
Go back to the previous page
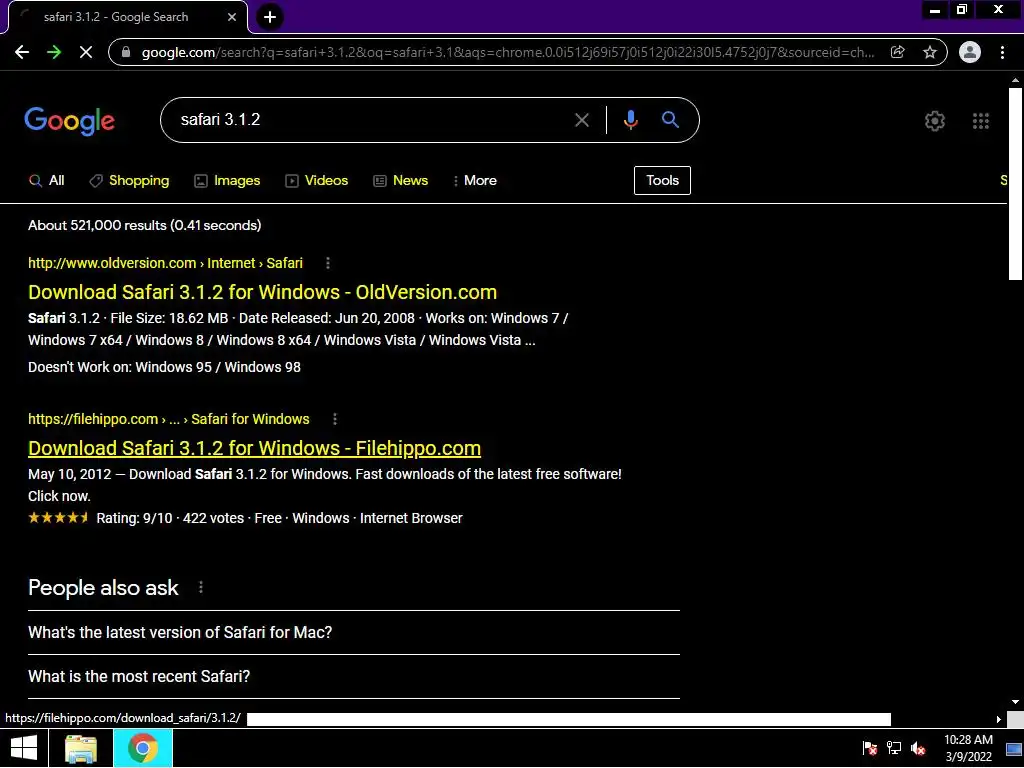pos(22,52)
